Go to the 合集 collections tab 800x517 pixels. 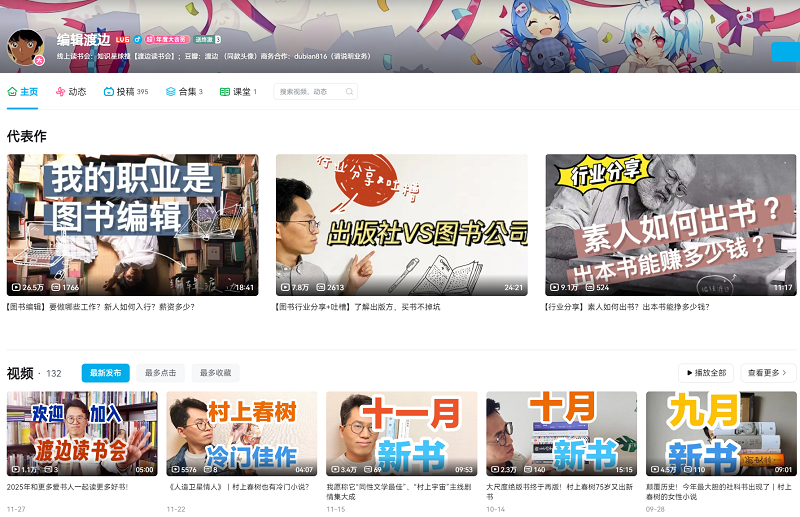pyautogui.click(x=184, y=91)
